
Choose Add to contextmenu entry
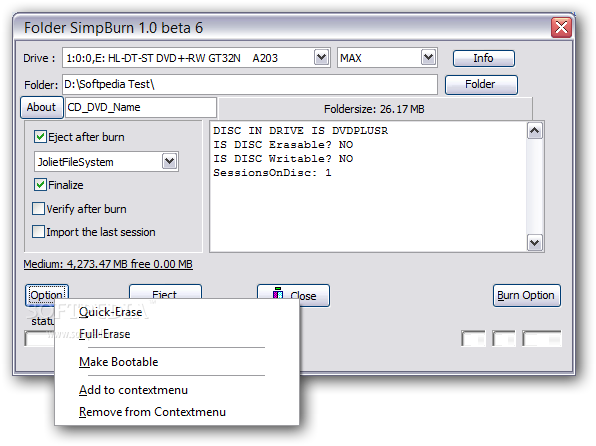[x=177, y=390]
